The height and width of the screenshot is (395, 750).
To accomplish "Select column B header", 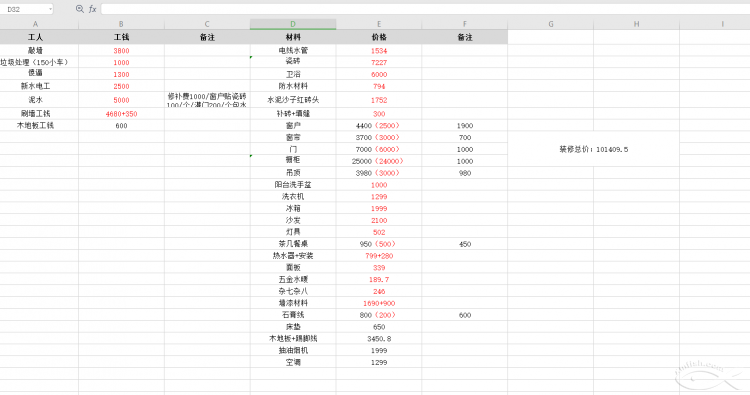I will pyautogui.click(x=121, y=24).
